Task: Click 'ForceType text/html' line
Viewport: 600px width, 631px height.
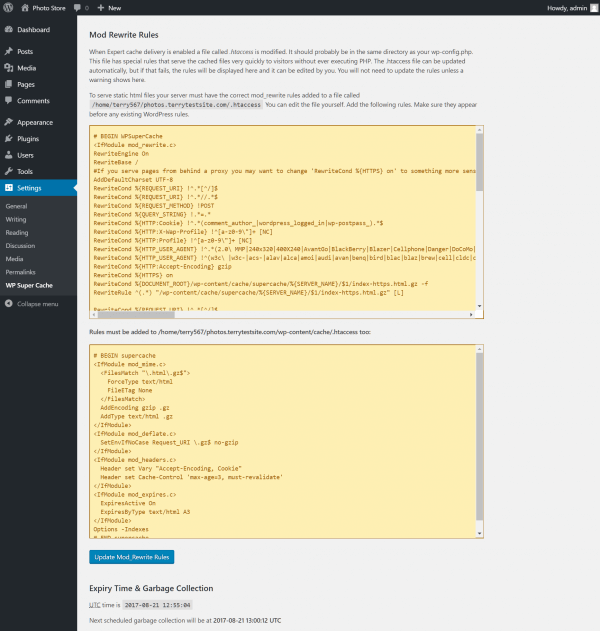Action: click(x=140, y=381)
